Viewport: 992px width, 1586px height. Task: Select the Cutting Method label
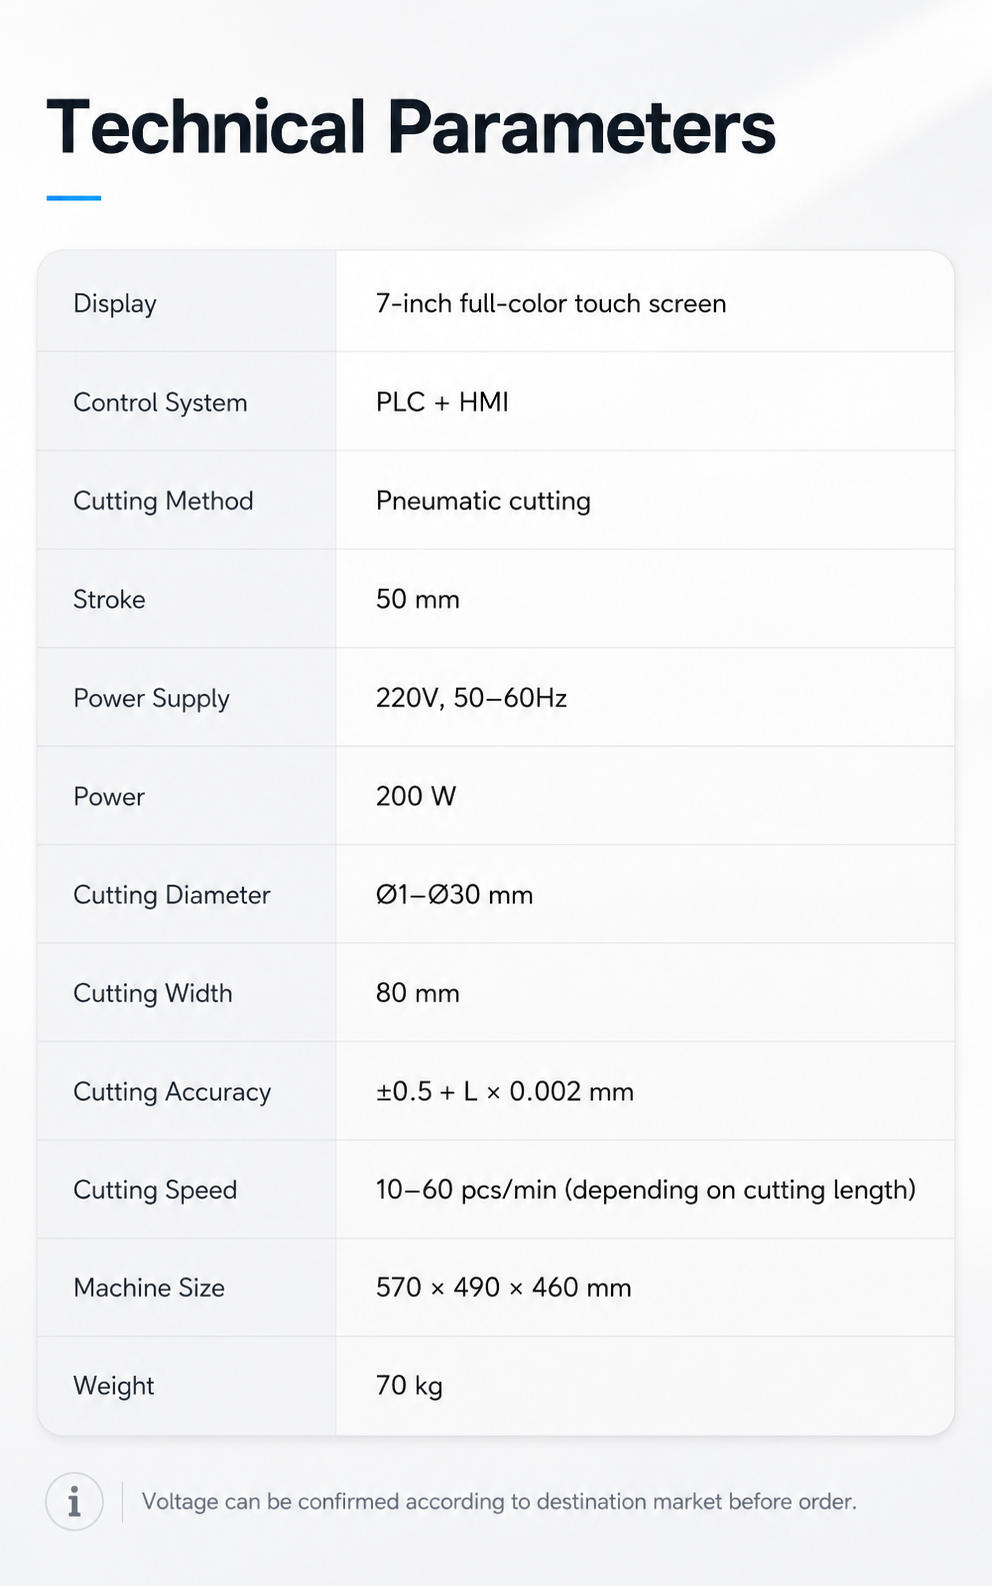pos(163,501)
